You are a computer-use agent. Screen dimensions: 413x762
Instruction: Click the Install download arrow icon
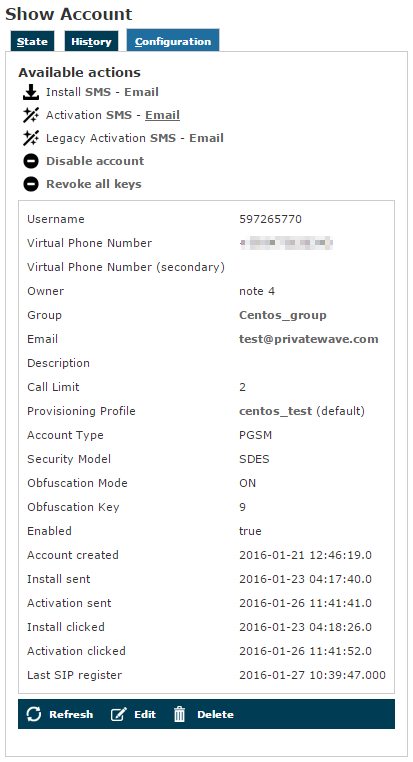31,92
